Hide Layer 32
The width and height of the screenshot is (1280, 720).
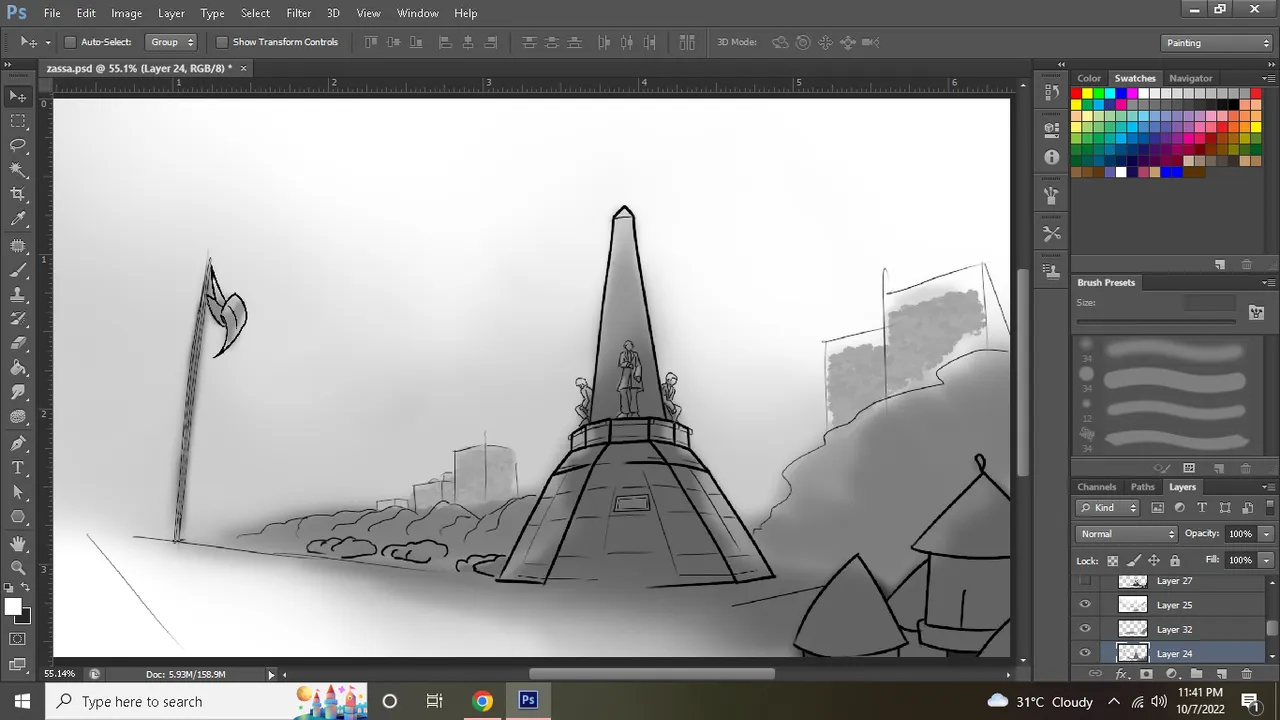pos(1085,629)
